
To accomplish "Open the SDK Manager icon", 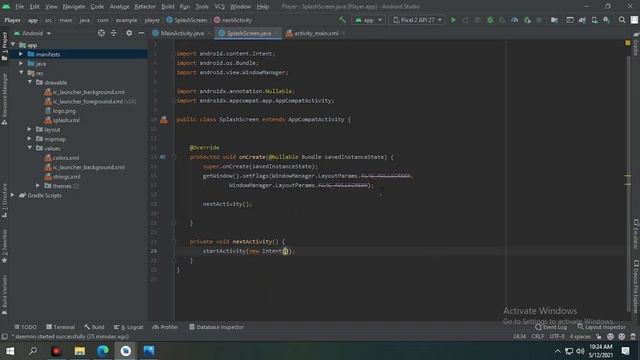I will (607, 20).
